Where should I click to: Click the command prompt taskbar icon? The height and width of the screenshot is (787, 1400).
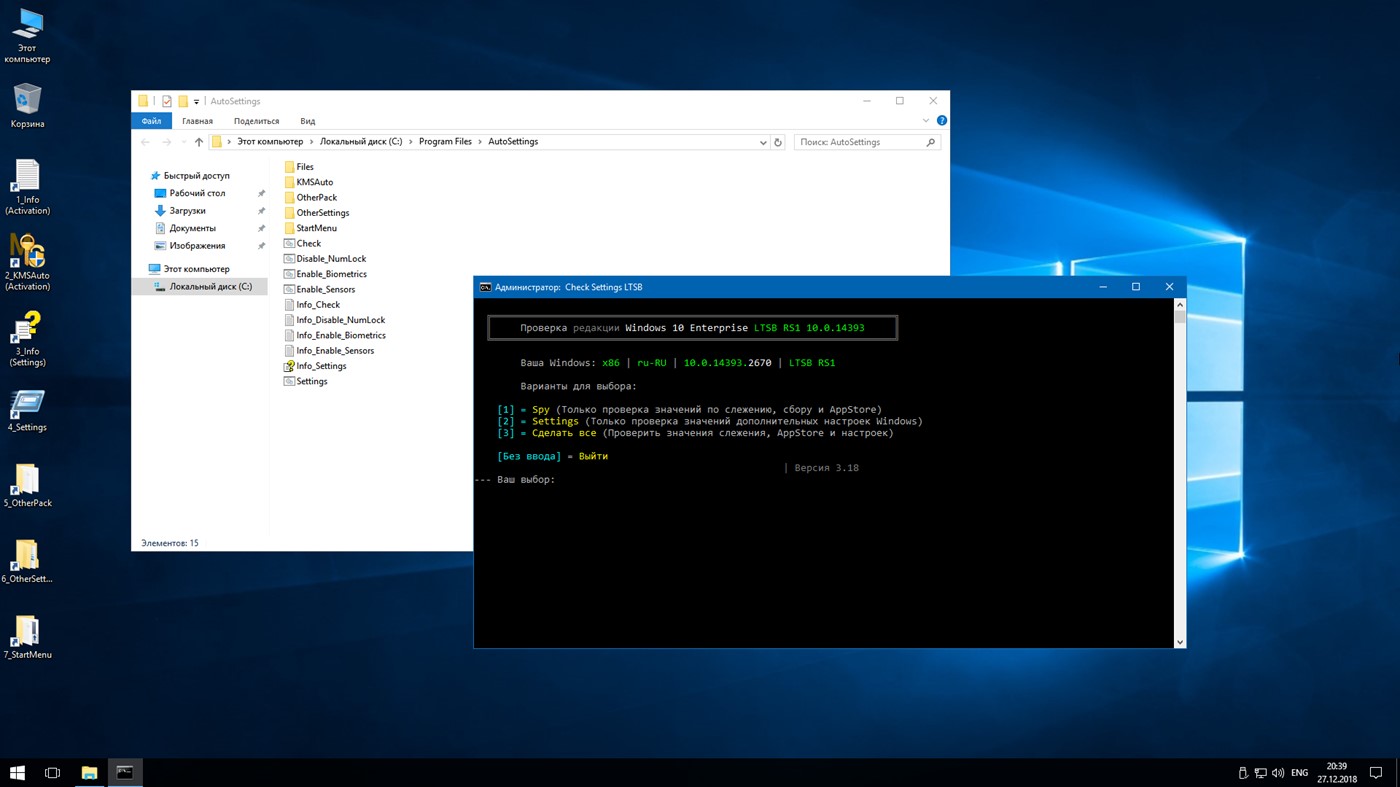coord(125,772)
